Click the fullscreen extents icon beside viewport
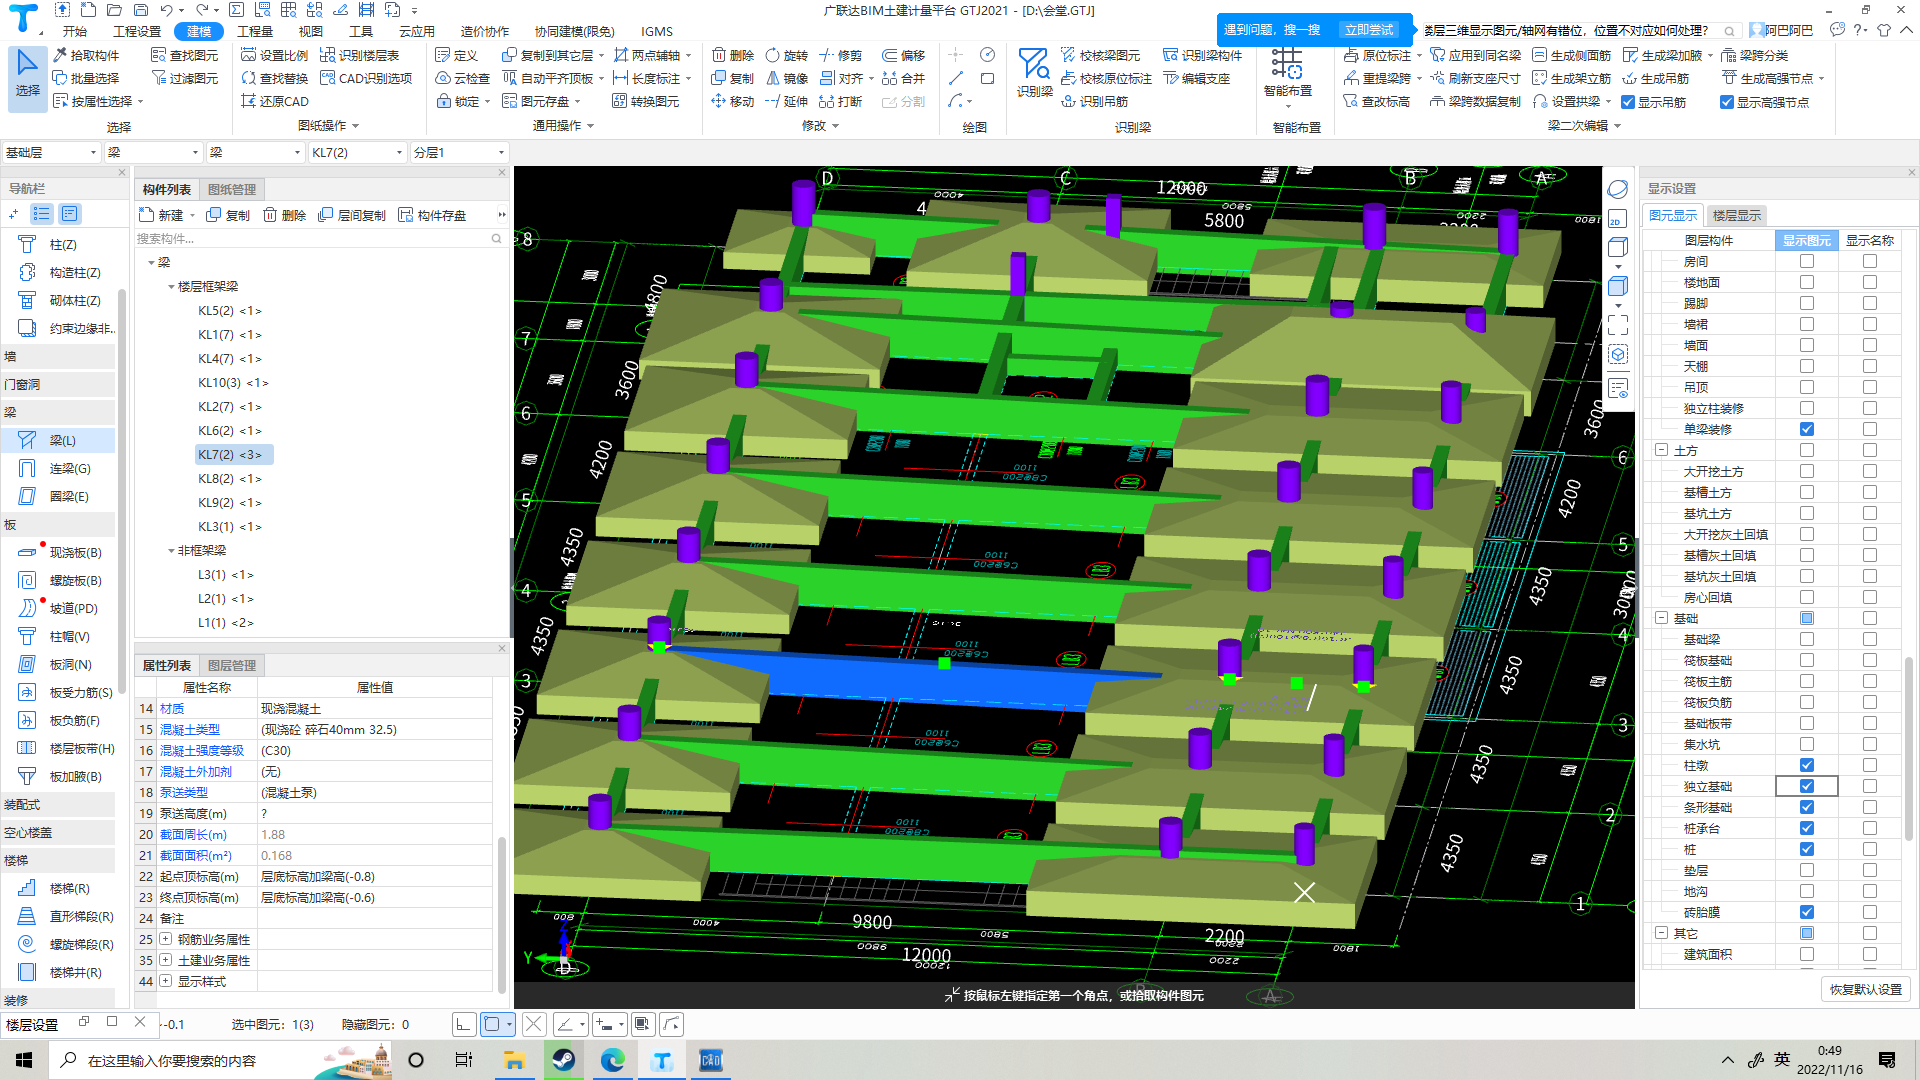Image resolution: width=1920 pixels, height=1080 pixels. click(x=1617, y=325)
